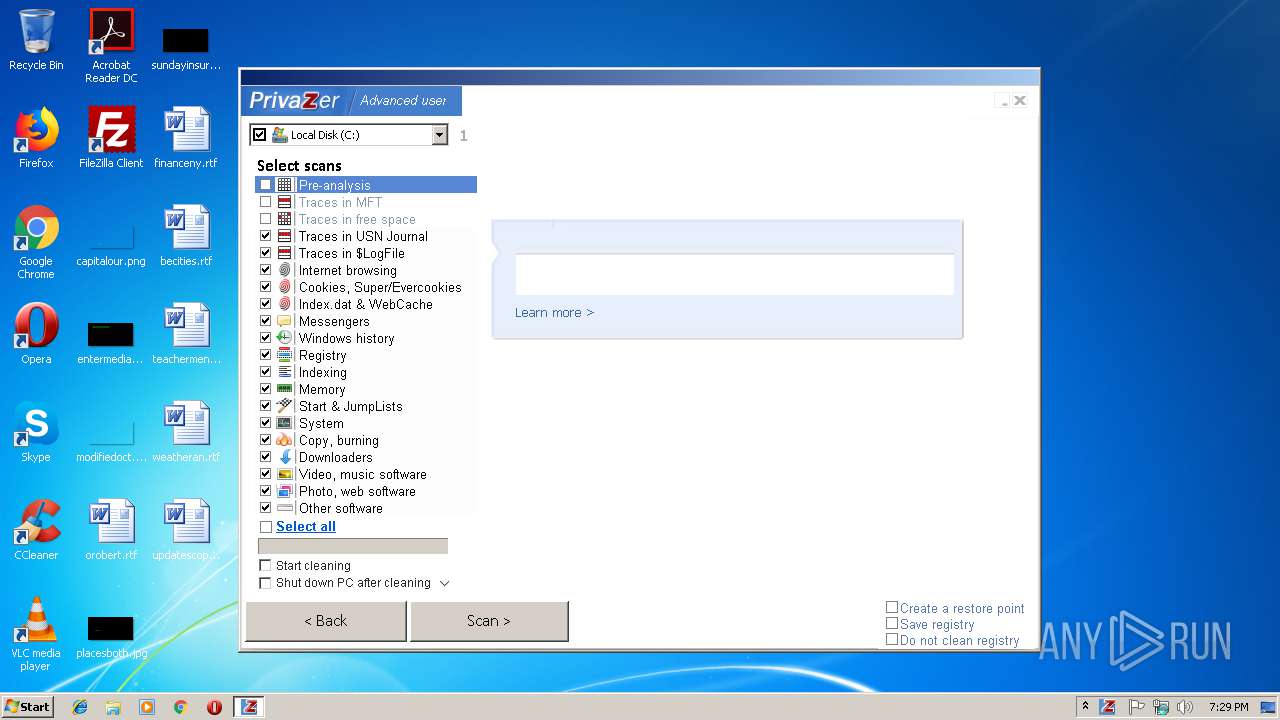Click the scan progress bar
The image size is (1280, 720).
point(353,546)
